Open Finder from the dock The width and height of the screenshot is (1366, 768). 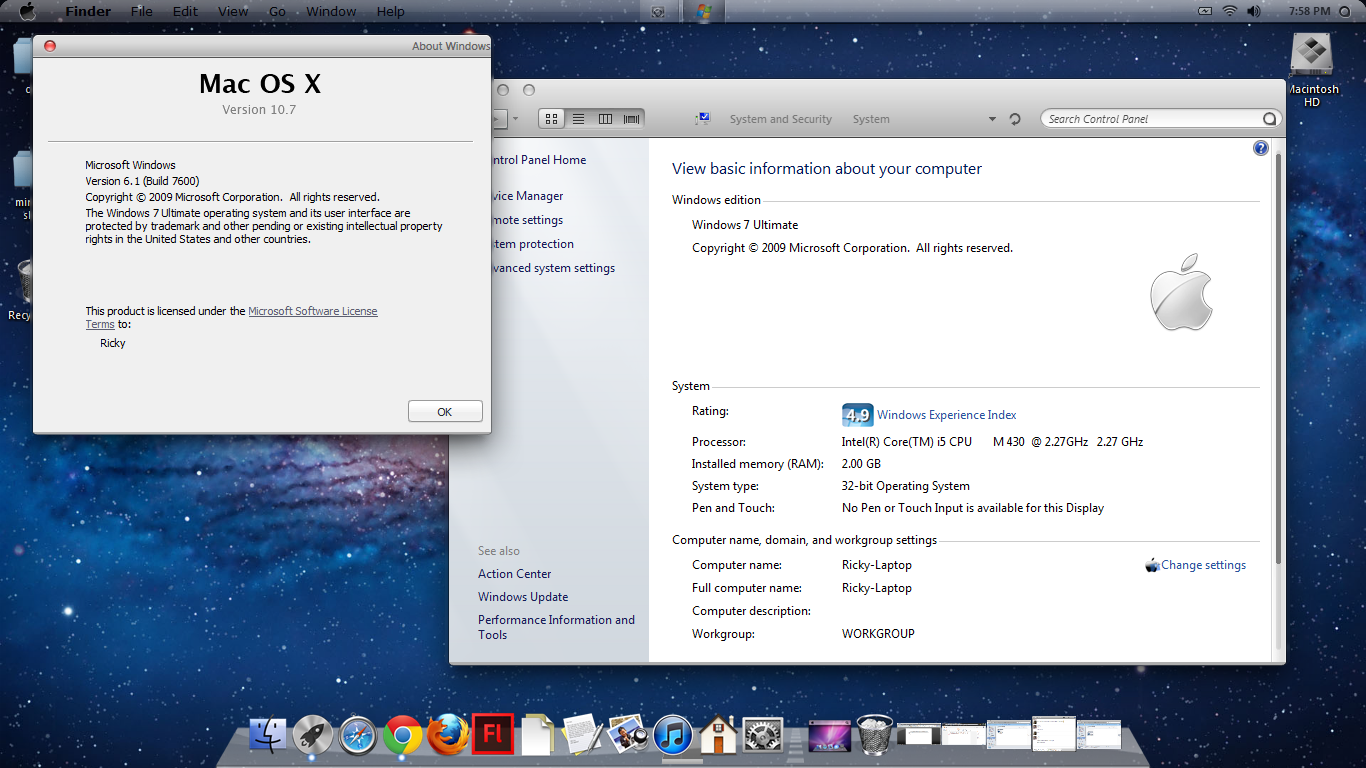coord(267,736)
